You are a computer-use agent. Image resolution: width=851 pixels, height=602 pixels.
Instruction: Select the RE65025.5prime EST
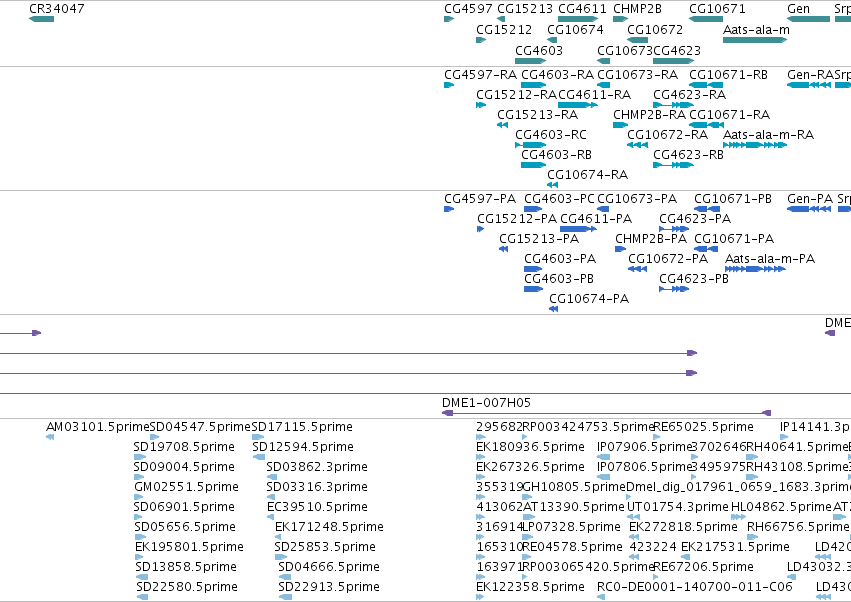(657, 437)
